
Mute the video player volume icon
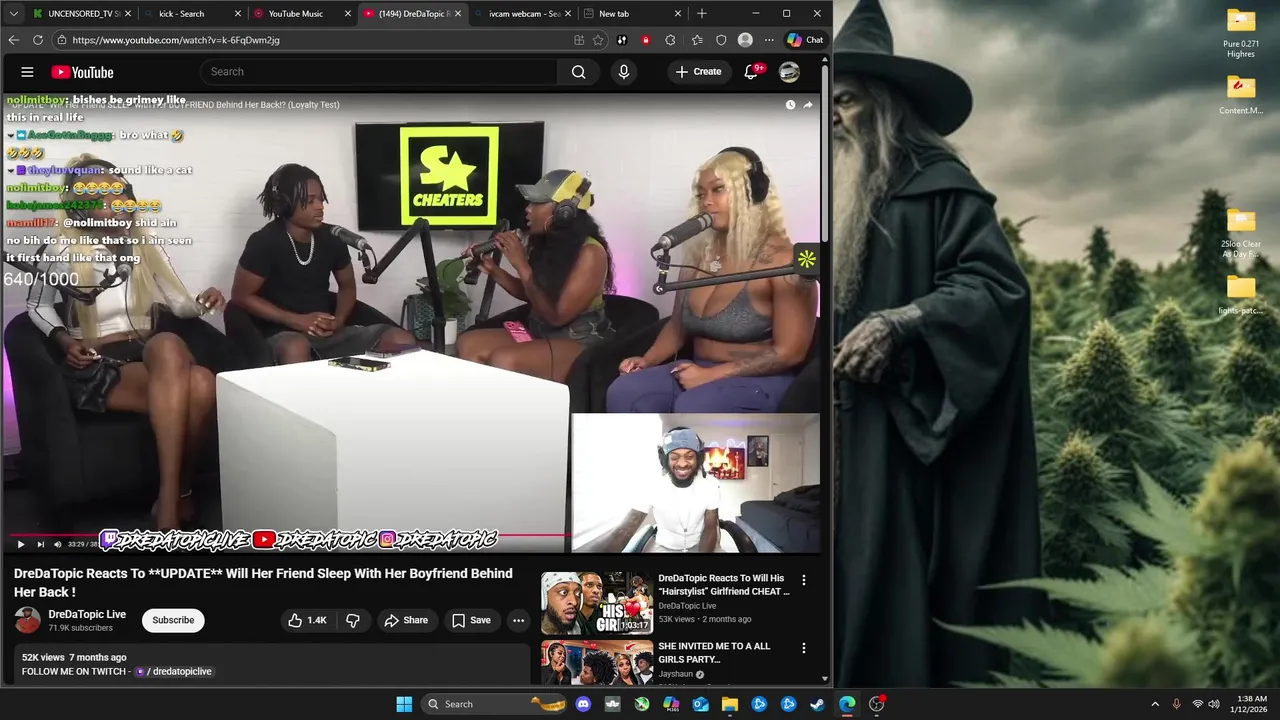[x=57, y=544]
